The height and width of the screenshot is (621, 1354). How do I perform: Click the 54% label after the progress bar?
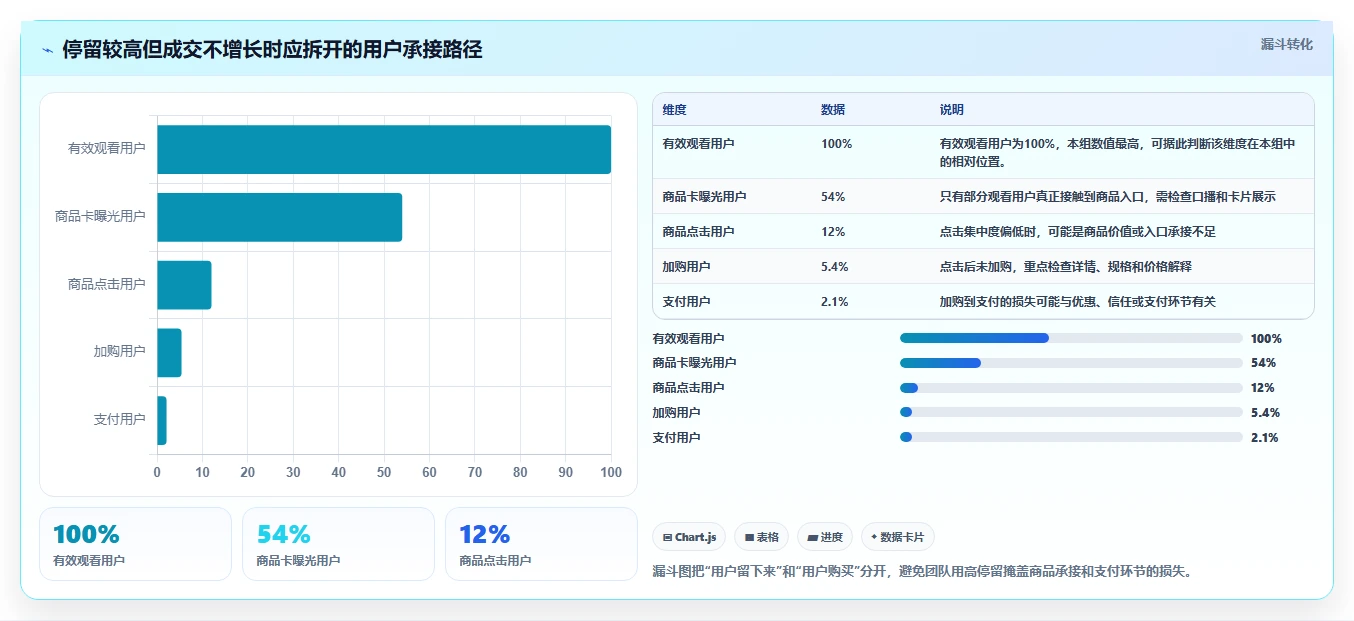pyautogui.click(x=1263, y=363)
